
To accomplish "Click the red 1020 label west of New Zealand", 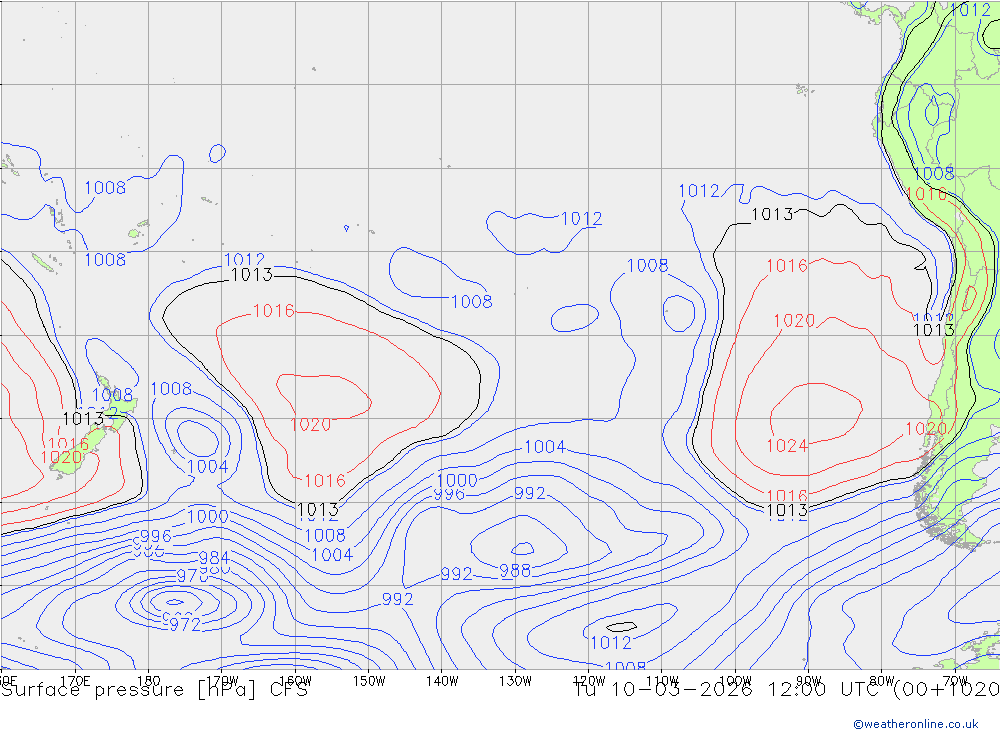I will click(x=61, y=457).
